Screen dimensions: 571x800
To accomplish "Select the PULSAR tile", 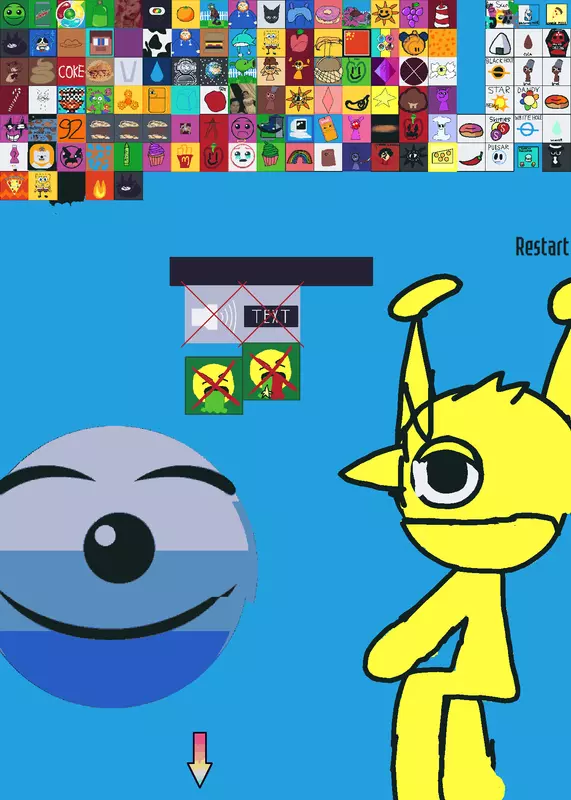I will pos(500,157).
